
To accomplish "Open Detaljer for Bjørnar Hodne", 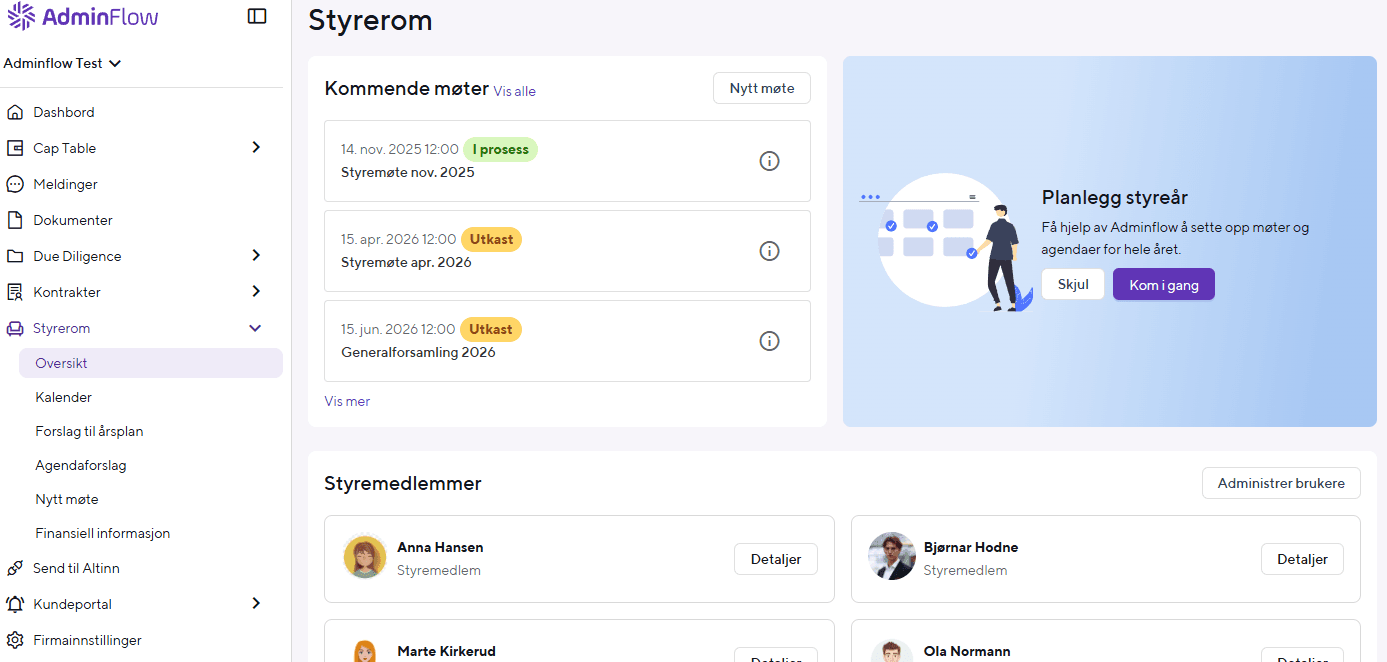I will pyautogui.click(x=1302, y=559).
